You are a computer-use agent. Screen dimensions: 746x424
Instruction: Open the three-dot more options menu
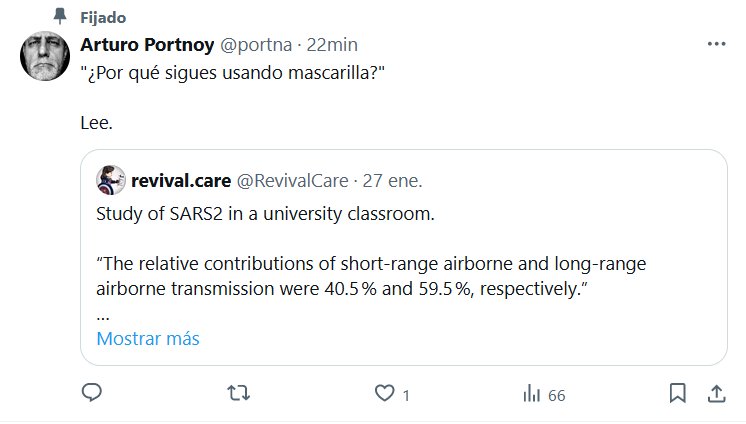point(716,45)
